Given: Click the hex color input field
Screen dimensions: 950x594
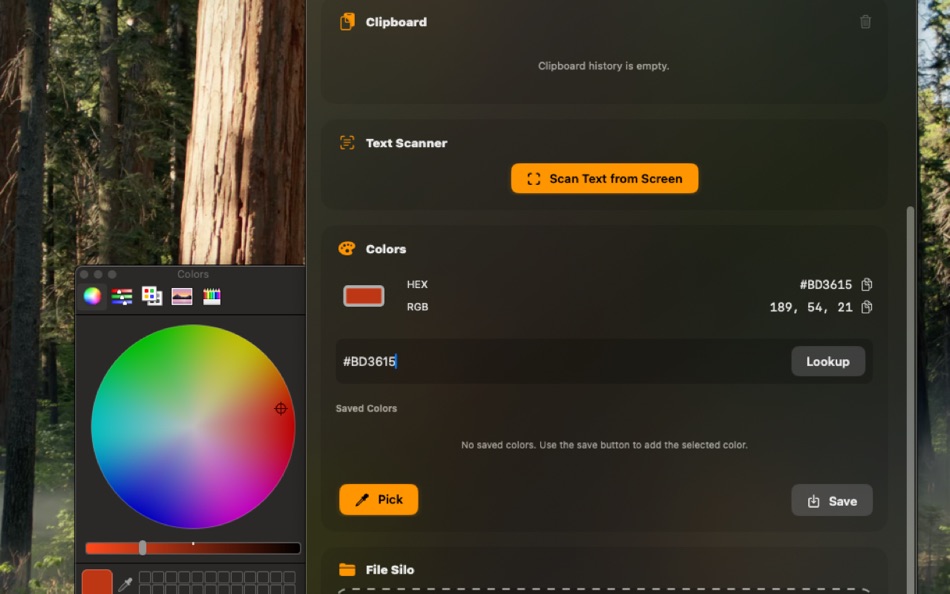Looking at the screenshot, I should (562, 361).
